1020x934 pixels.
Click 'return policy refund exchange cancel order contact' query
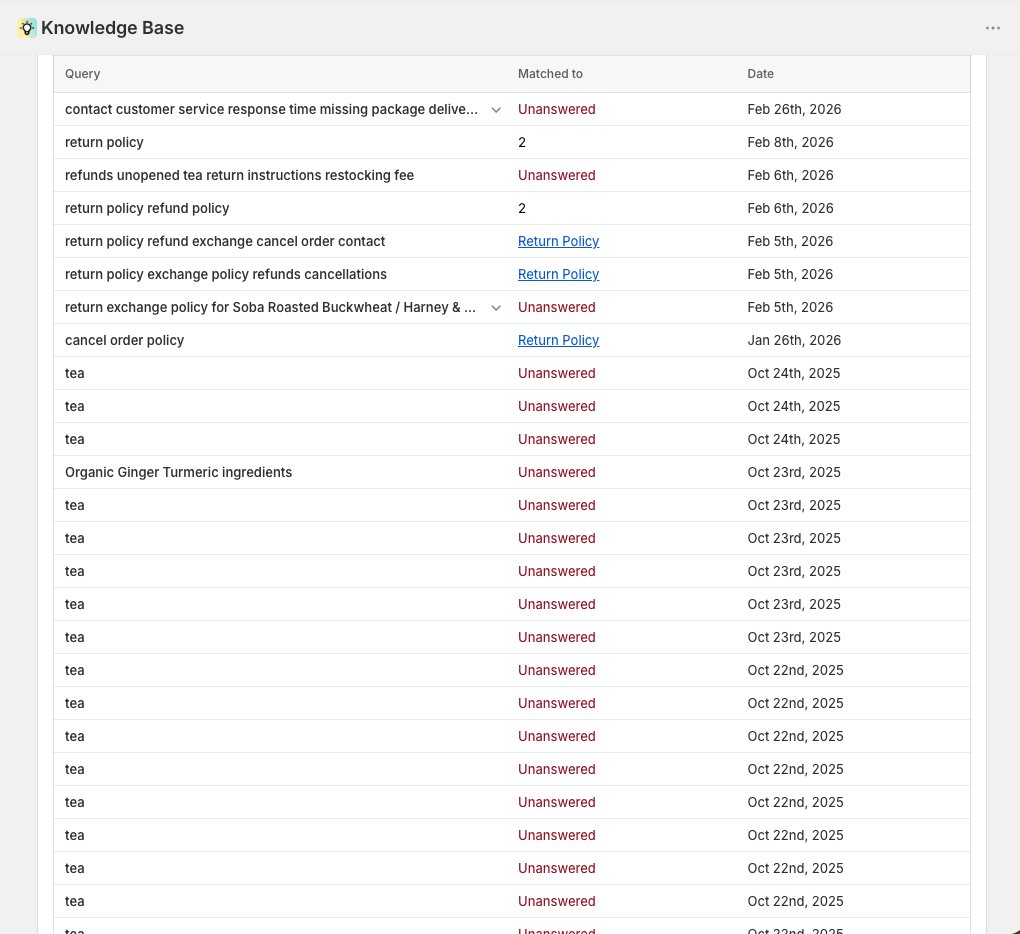pos(225,241)
